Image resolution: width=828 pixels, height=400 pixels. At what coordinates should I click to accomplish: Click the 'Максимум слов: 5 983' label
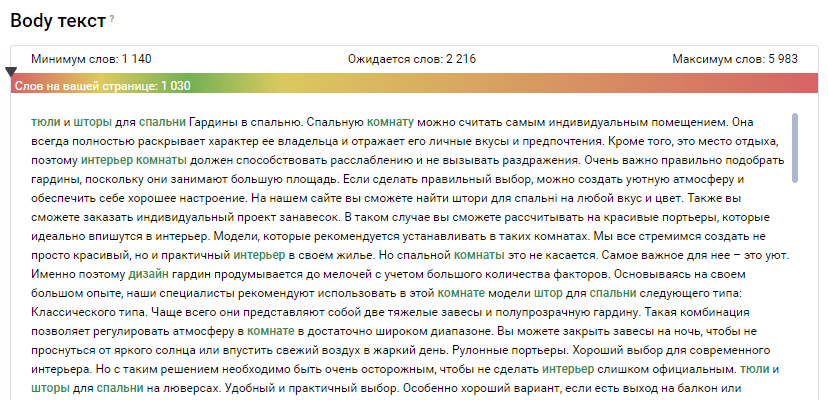tap(735, 59)
